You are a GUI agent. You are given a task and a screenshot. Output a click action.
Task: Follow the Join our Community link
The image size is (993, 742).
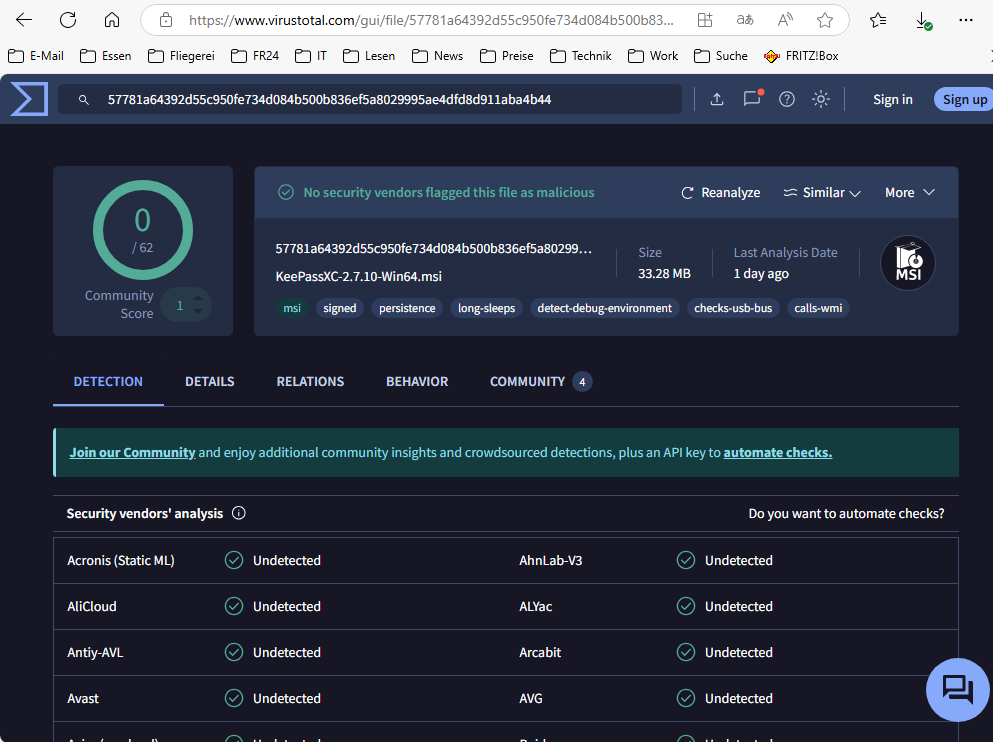132,453
